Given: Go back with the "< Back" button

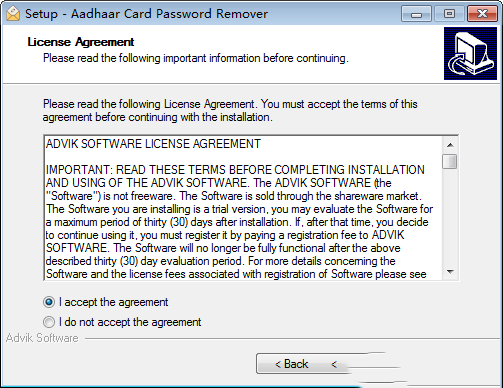Looking at the screenshot, I should [291, 364].
